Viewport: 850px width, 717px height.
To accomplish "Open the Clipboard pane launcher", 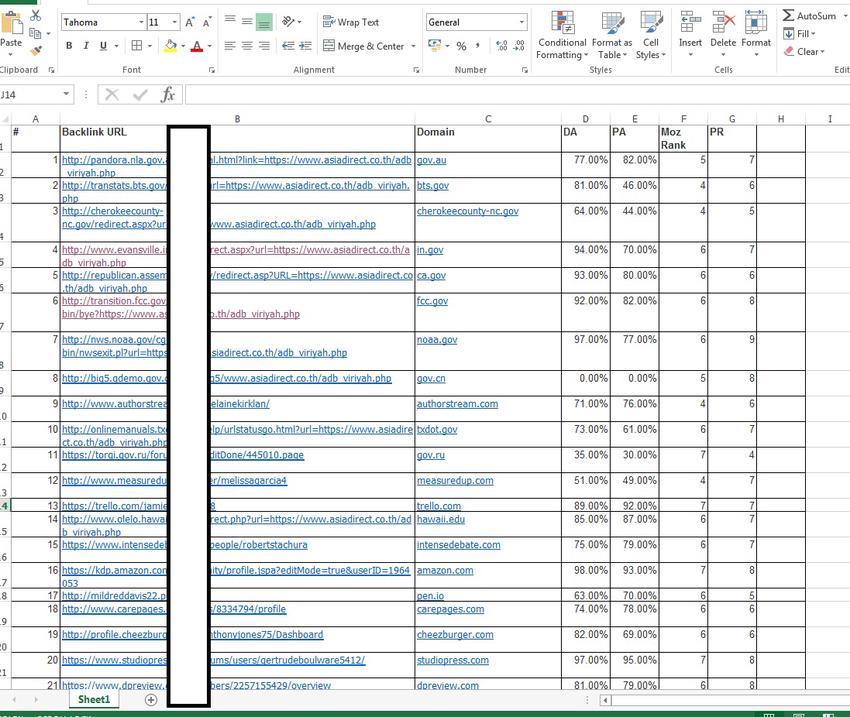I will pyautogui.click(x=51, y=70).
